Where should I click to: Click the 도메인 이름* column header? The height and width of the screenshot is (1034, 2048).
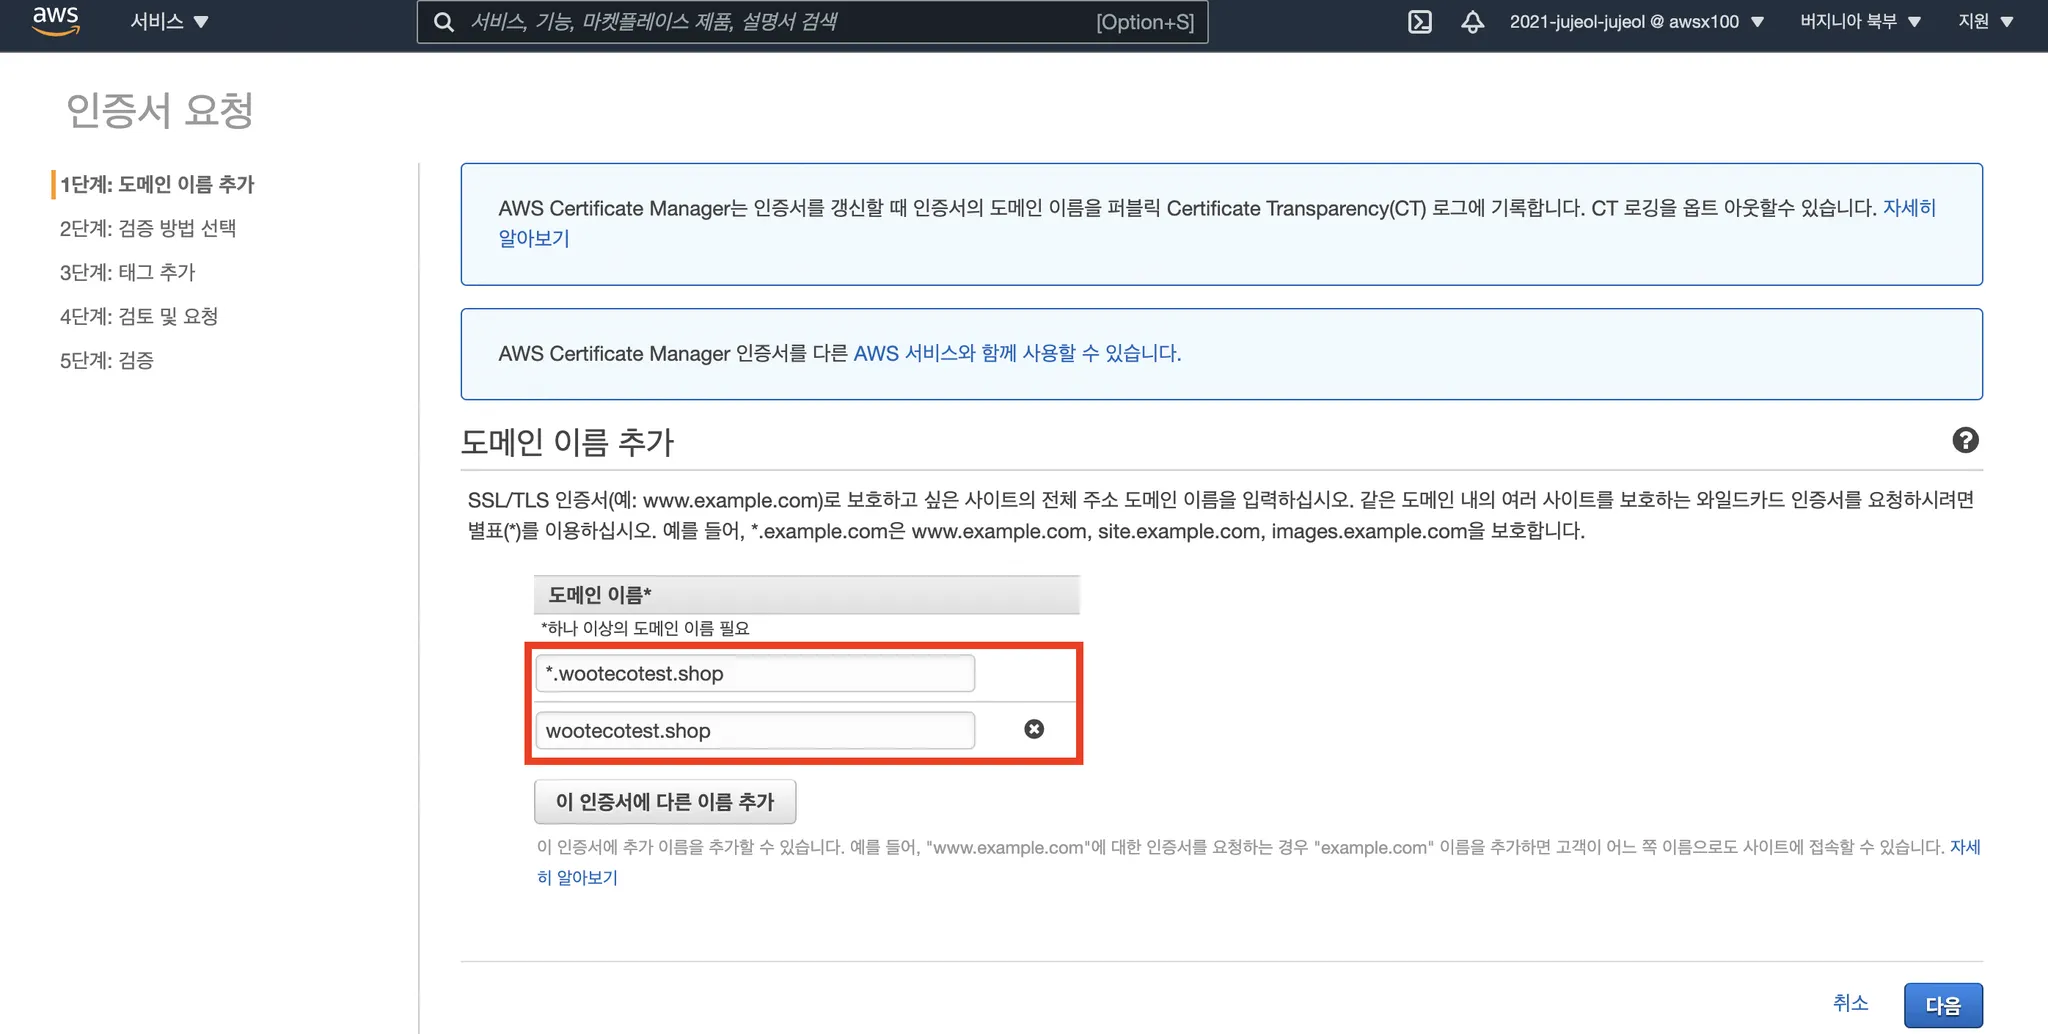807,595
